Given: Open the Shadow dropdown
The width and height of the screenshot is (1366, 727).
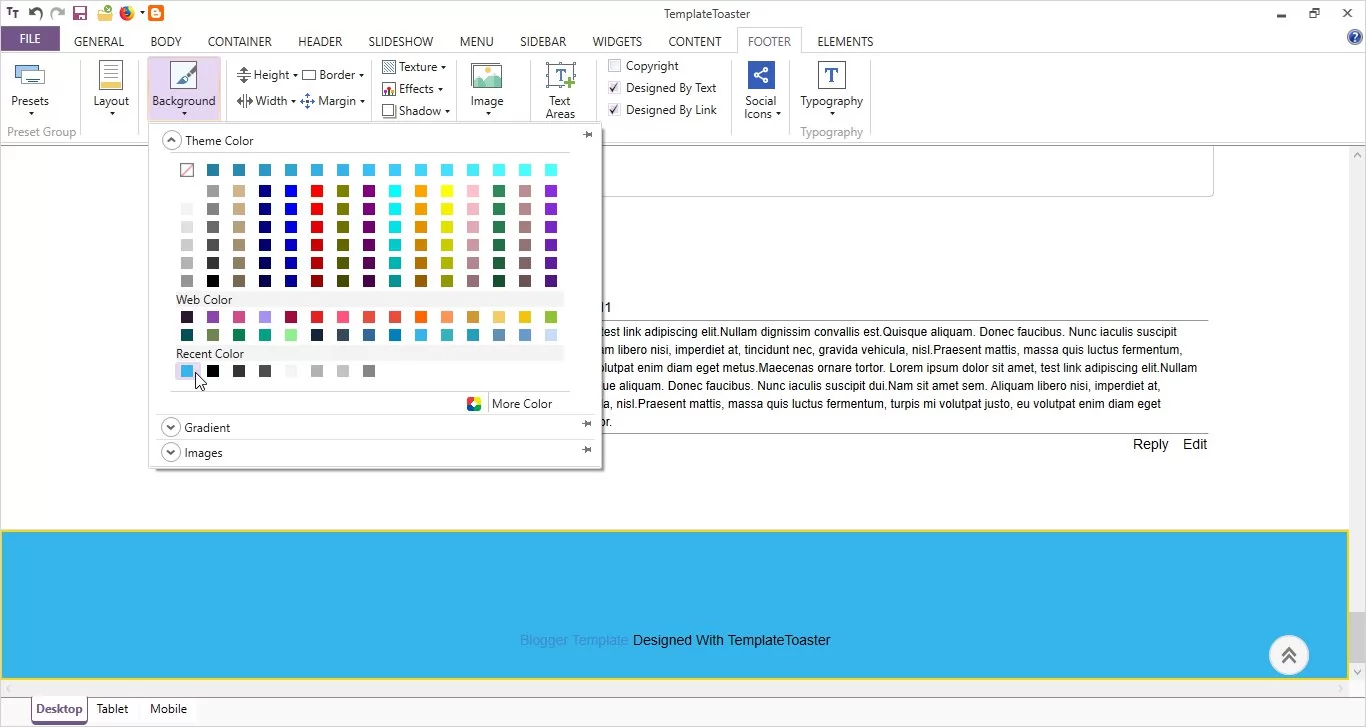Looking at the screenshot, I should tap(417, 111).
